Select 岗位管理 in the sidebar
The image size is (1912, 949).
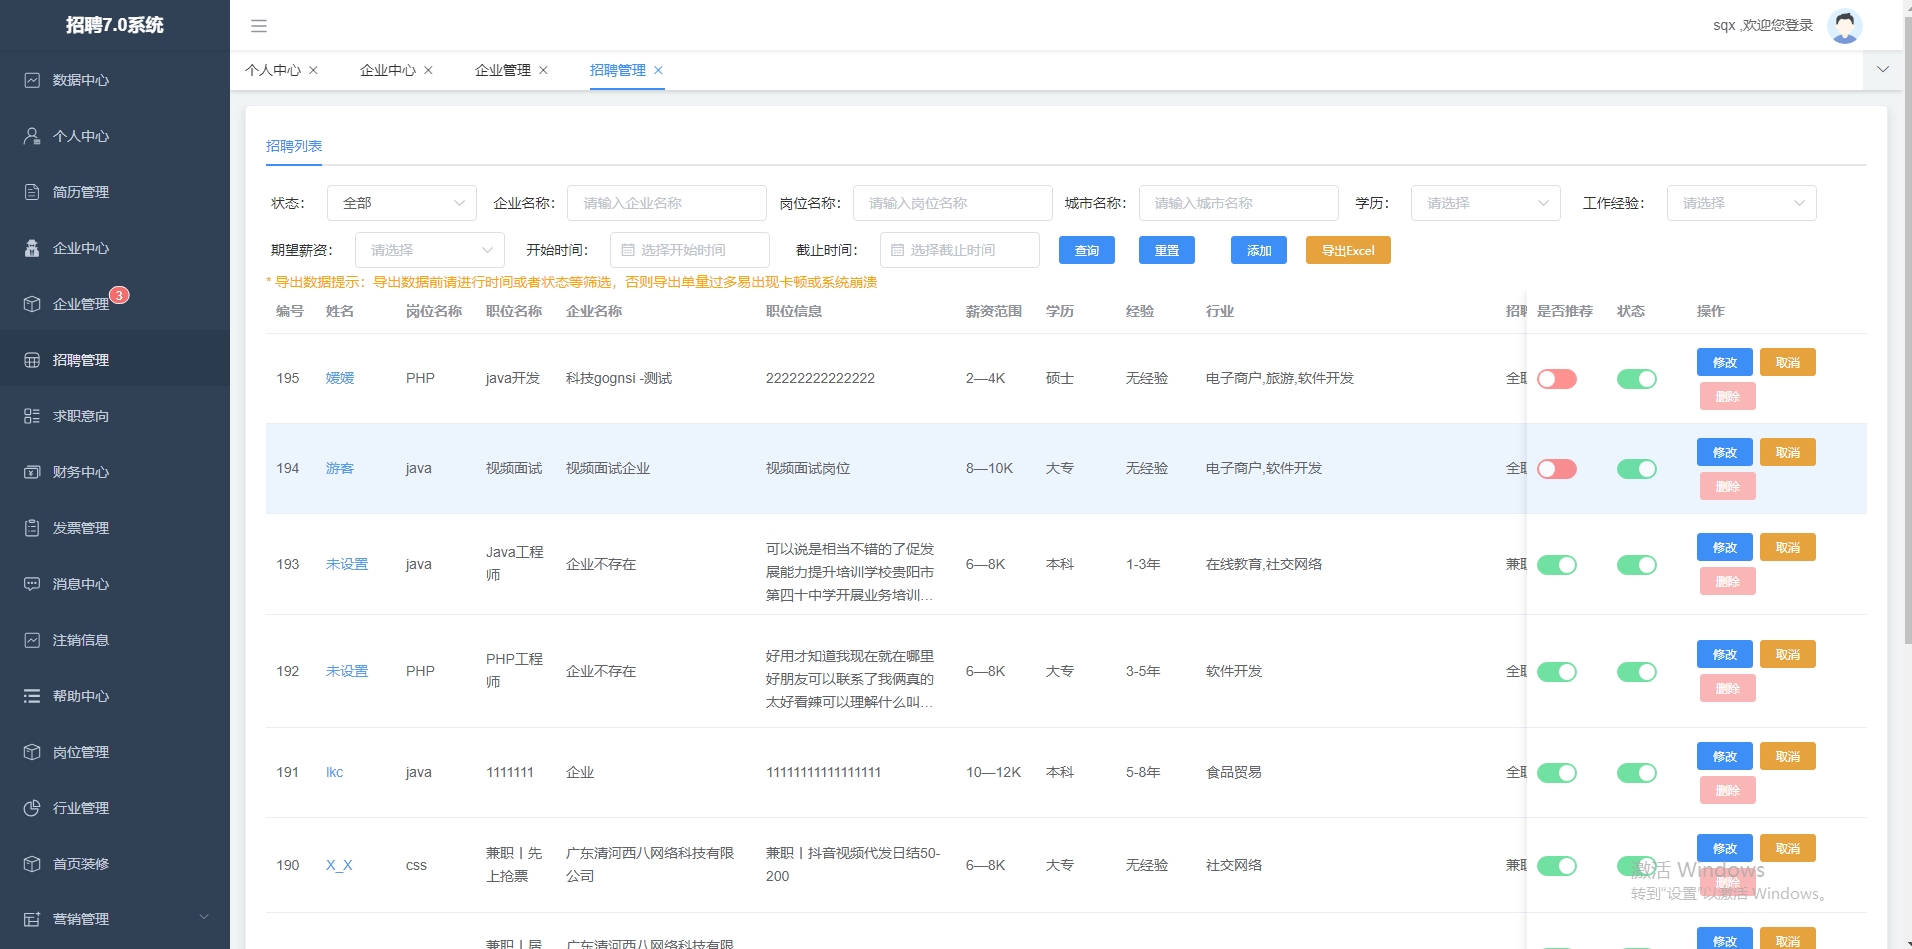pyautogui.click(x=82, y=752)
